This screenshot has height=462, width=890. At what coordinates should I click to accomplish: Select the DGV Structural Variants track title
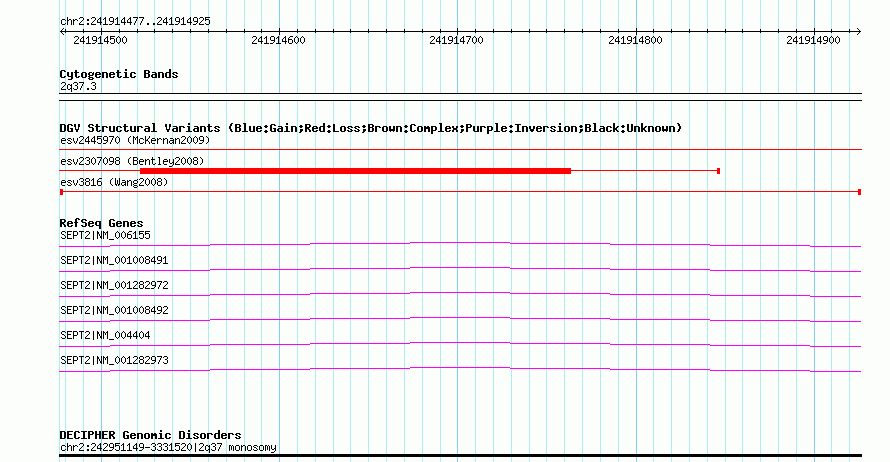370,128
